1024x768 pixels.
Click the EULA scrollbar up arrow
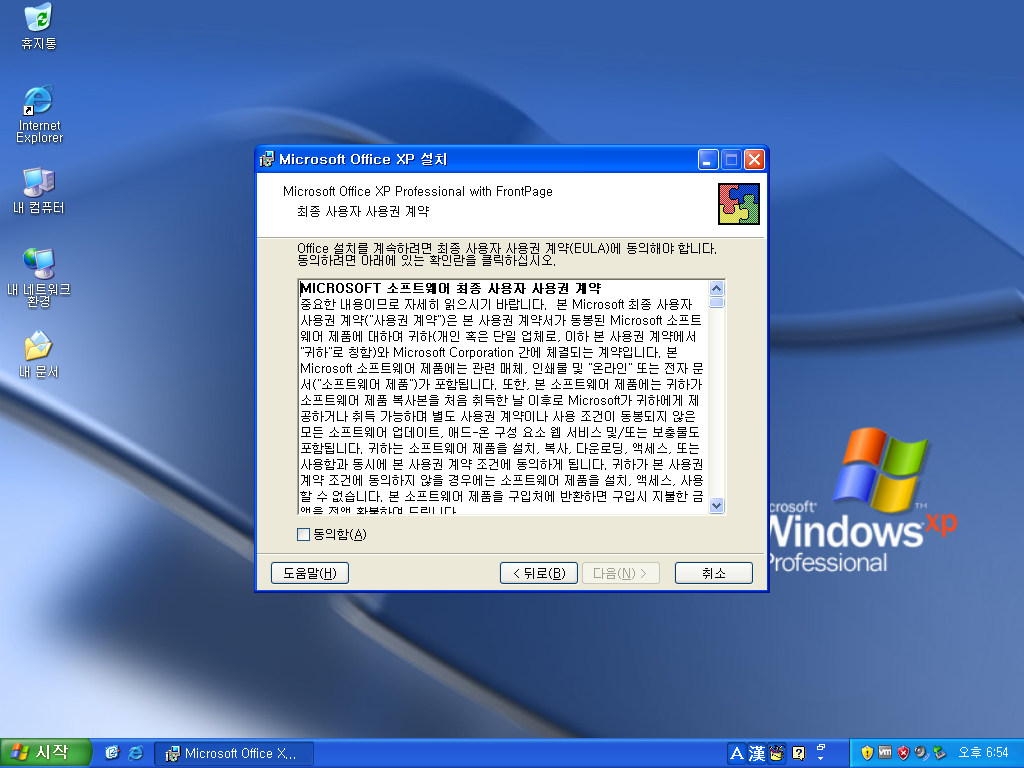coord(716,289)
